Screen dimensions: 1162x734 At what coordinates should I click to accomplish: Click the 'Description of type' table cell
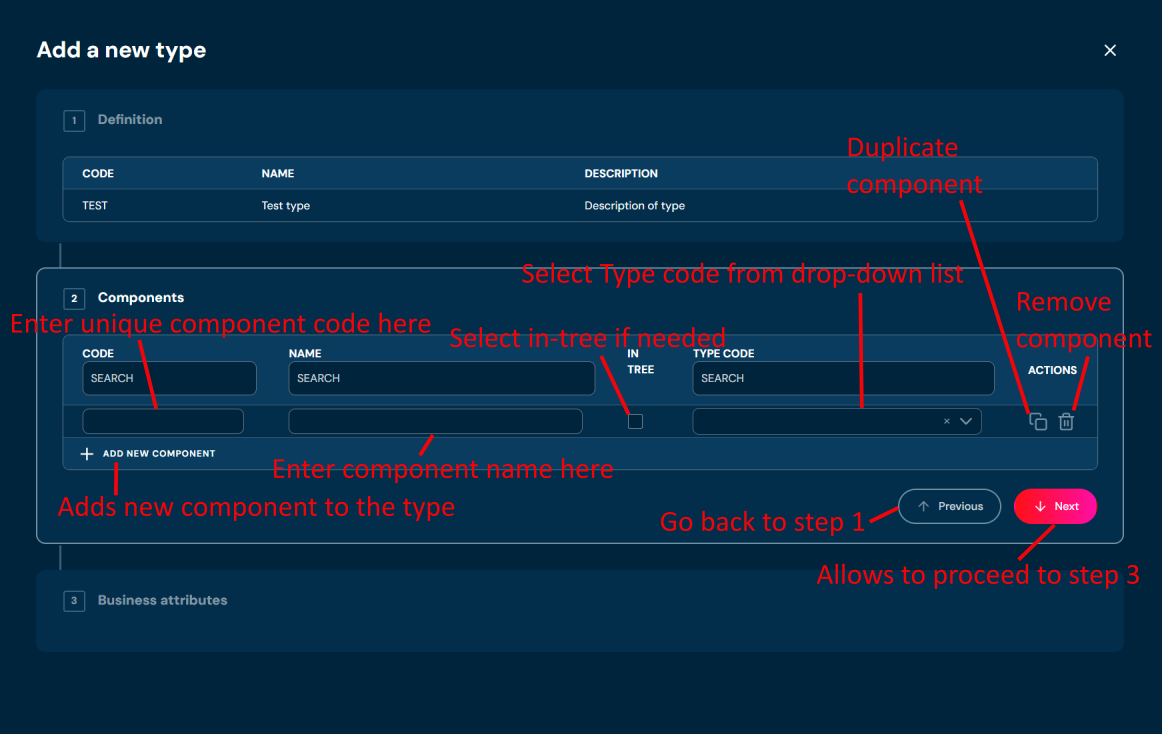click(x=634, y=206)
